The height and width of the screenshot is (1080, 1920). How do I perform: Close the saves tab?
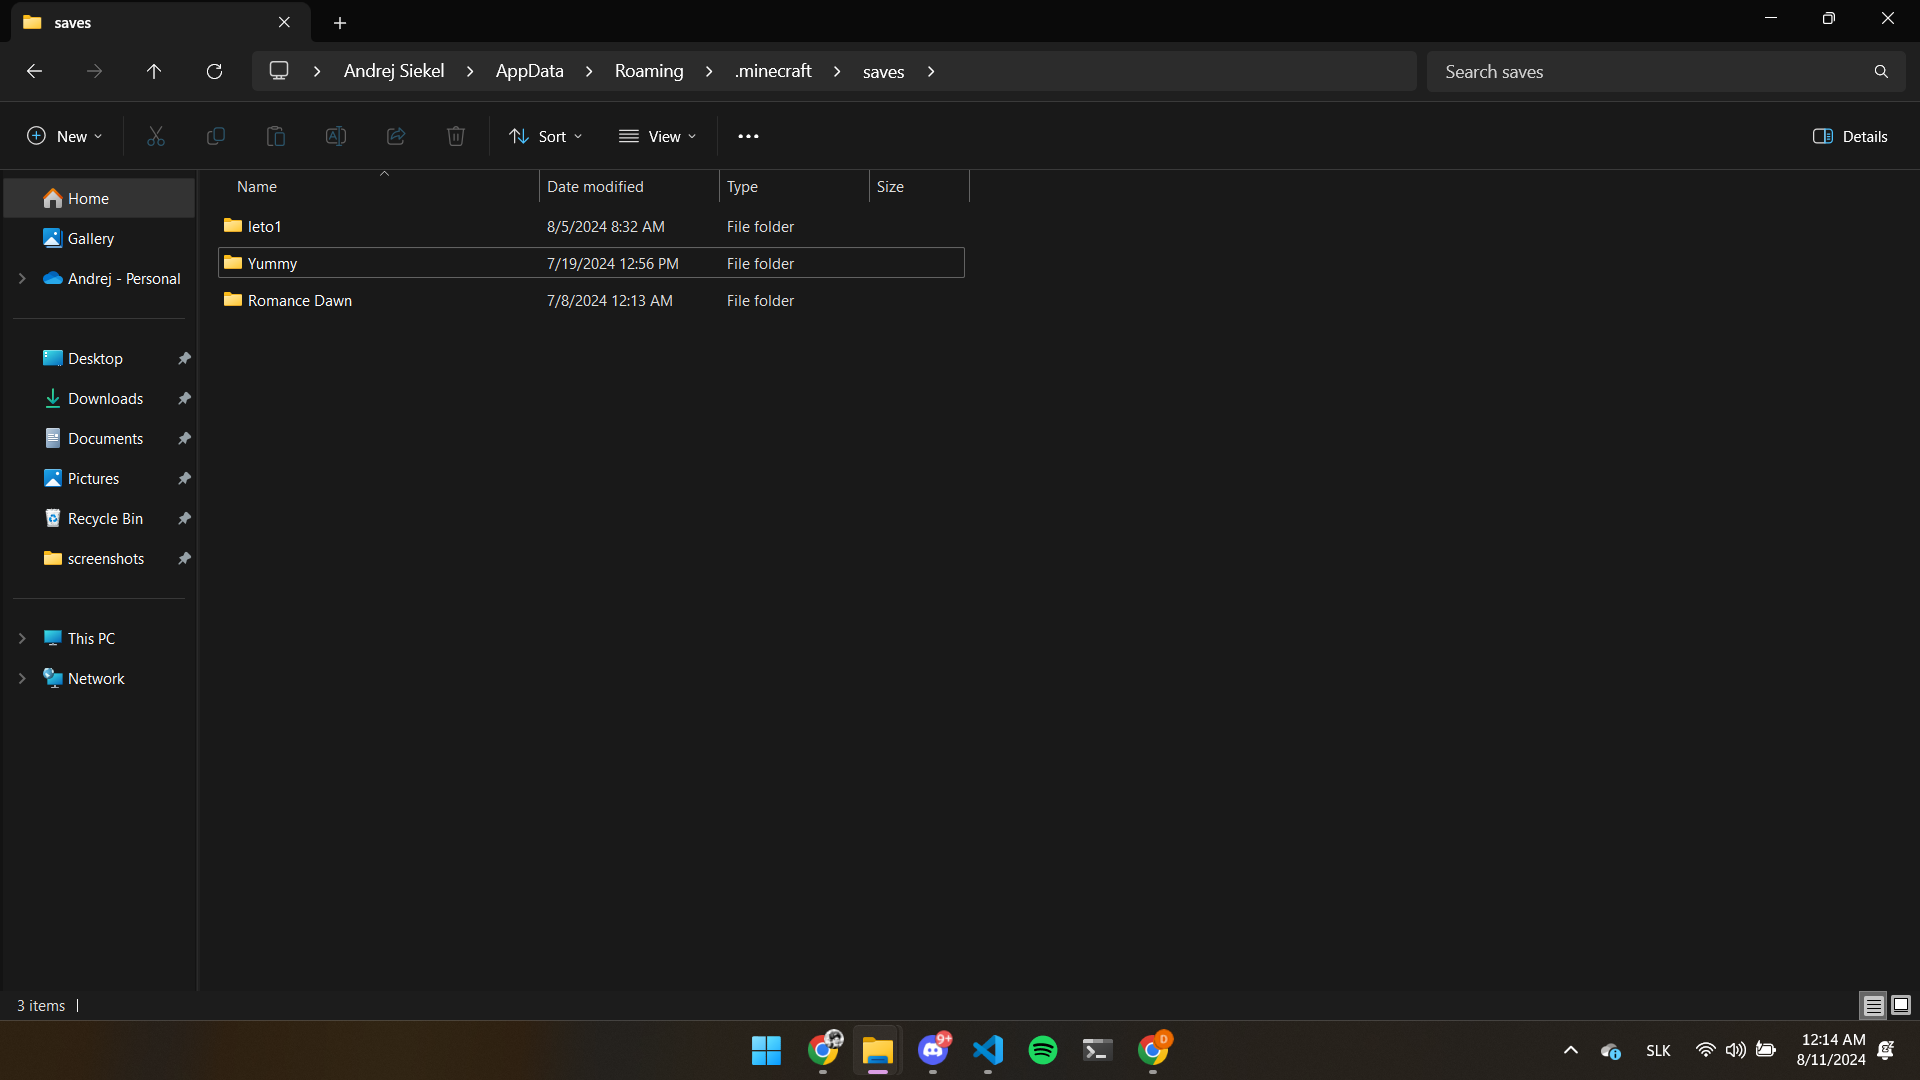(284, 22)
